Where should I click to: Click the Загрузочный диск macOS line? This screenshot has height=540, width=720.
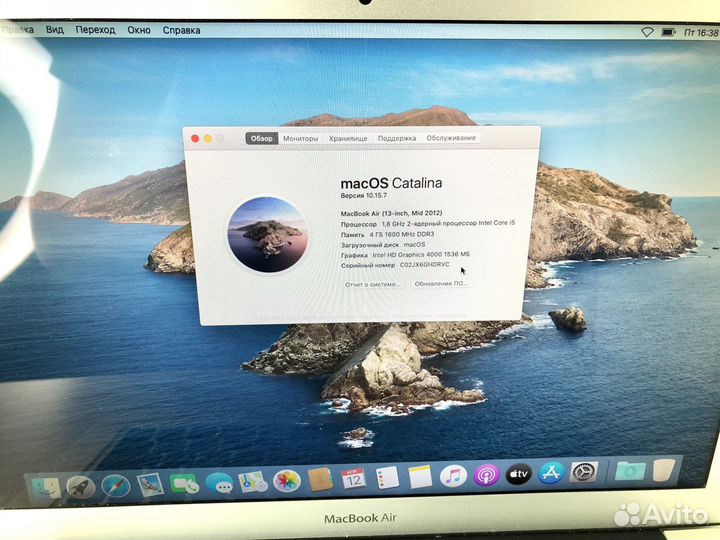coord(383,245)
